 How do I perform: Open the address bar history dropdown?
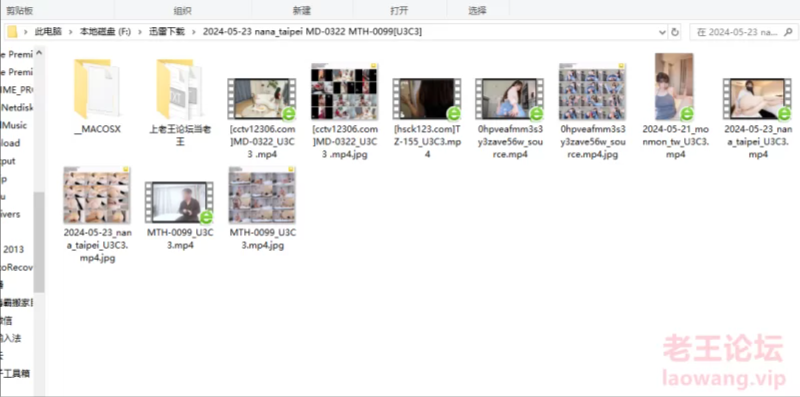coord(662,32)
